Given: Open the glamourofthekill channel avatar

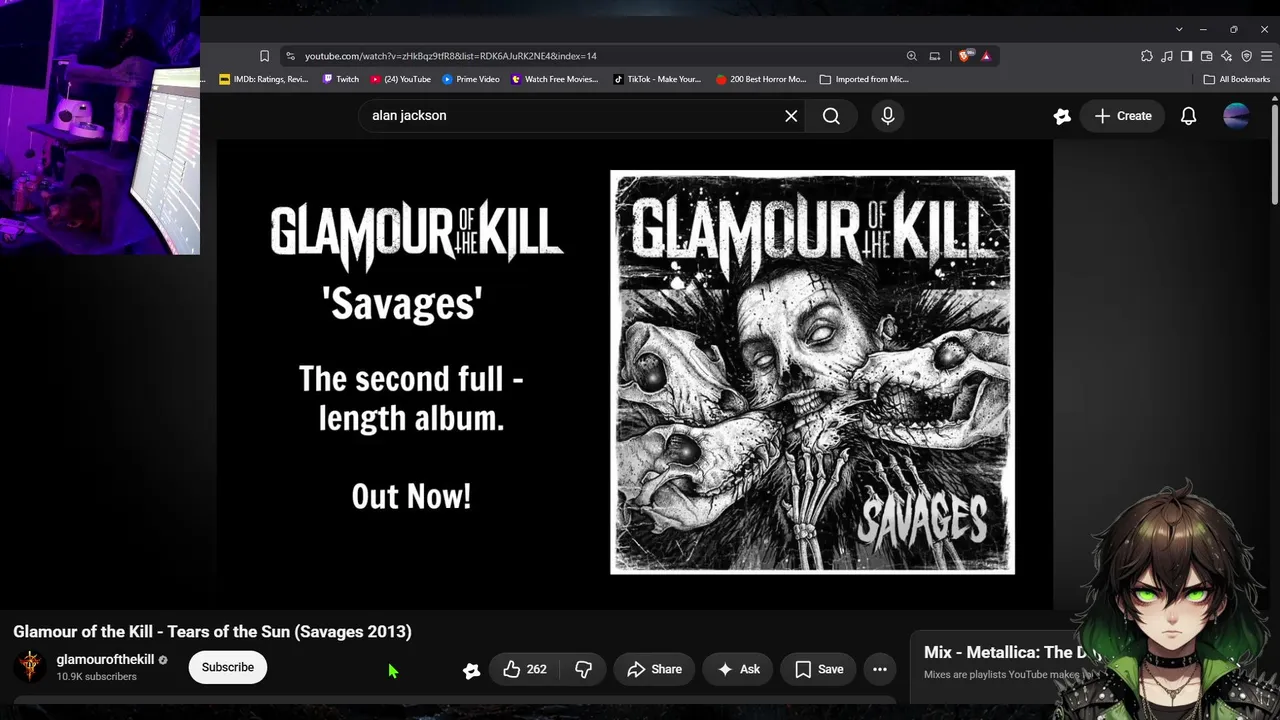Looking at the screenshot, I should tap(30, 667).
